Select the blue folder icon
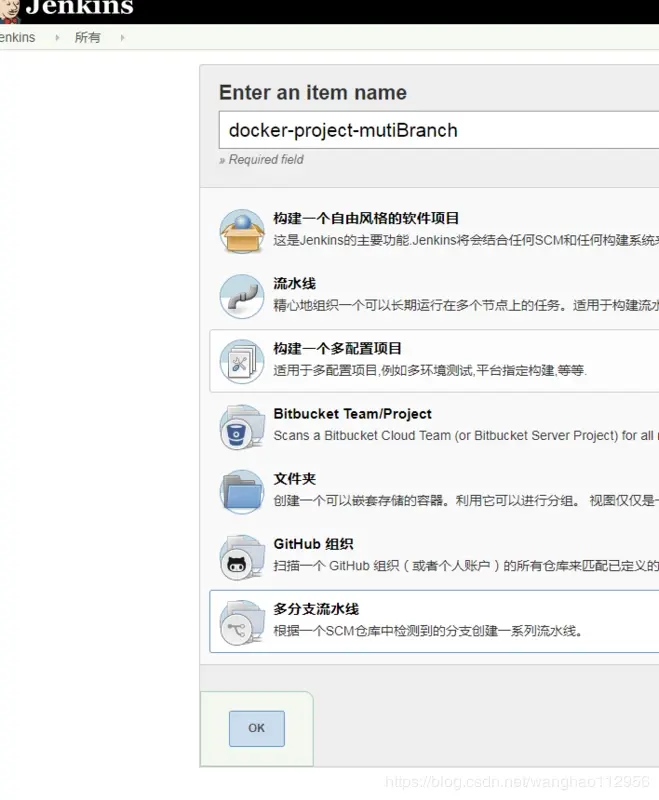The image size is (659, 800). pos(242,492)
